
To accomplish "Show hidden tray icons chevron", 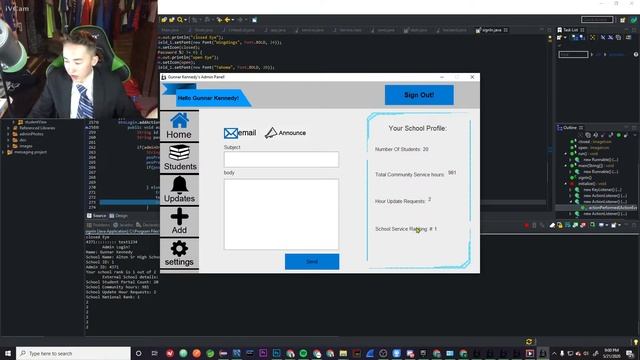I will [554, 353].
